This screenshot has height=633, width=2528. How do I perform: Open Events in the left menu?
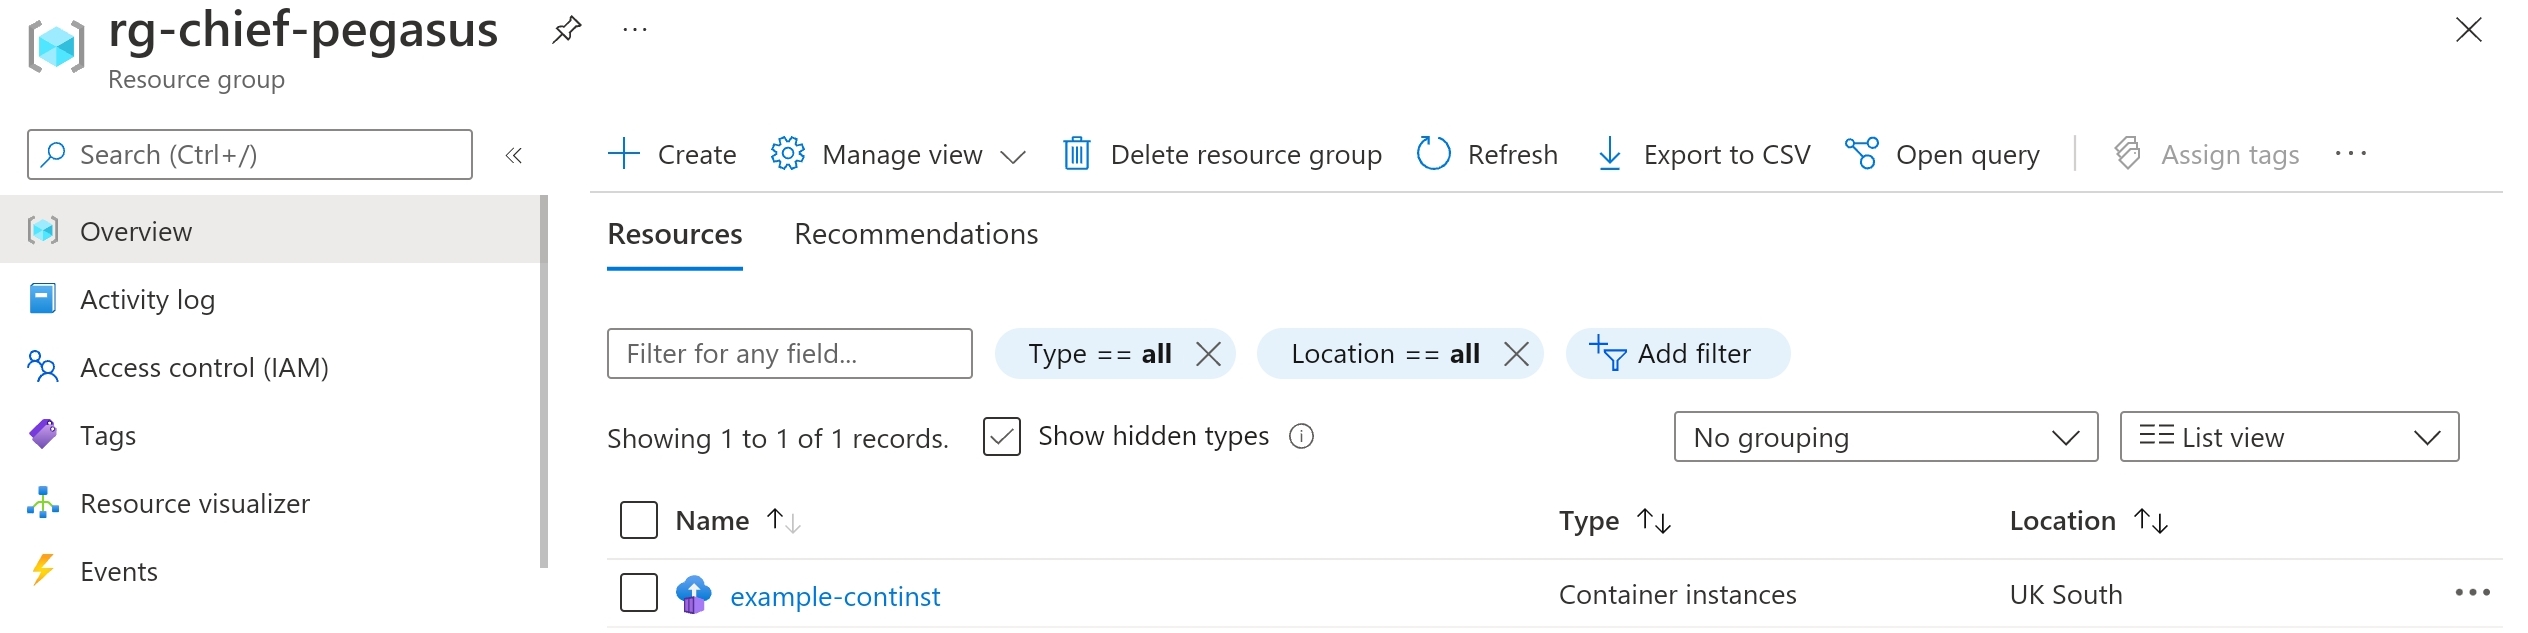pyautogui.click(x=270, y=571)
